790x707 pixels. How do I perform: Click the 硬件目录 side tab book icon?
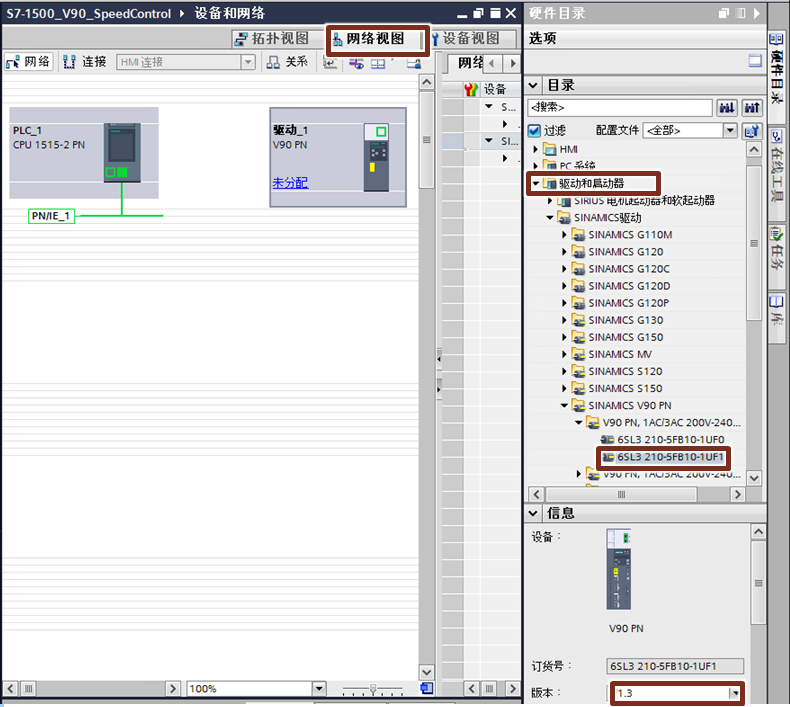click(776, 39)
